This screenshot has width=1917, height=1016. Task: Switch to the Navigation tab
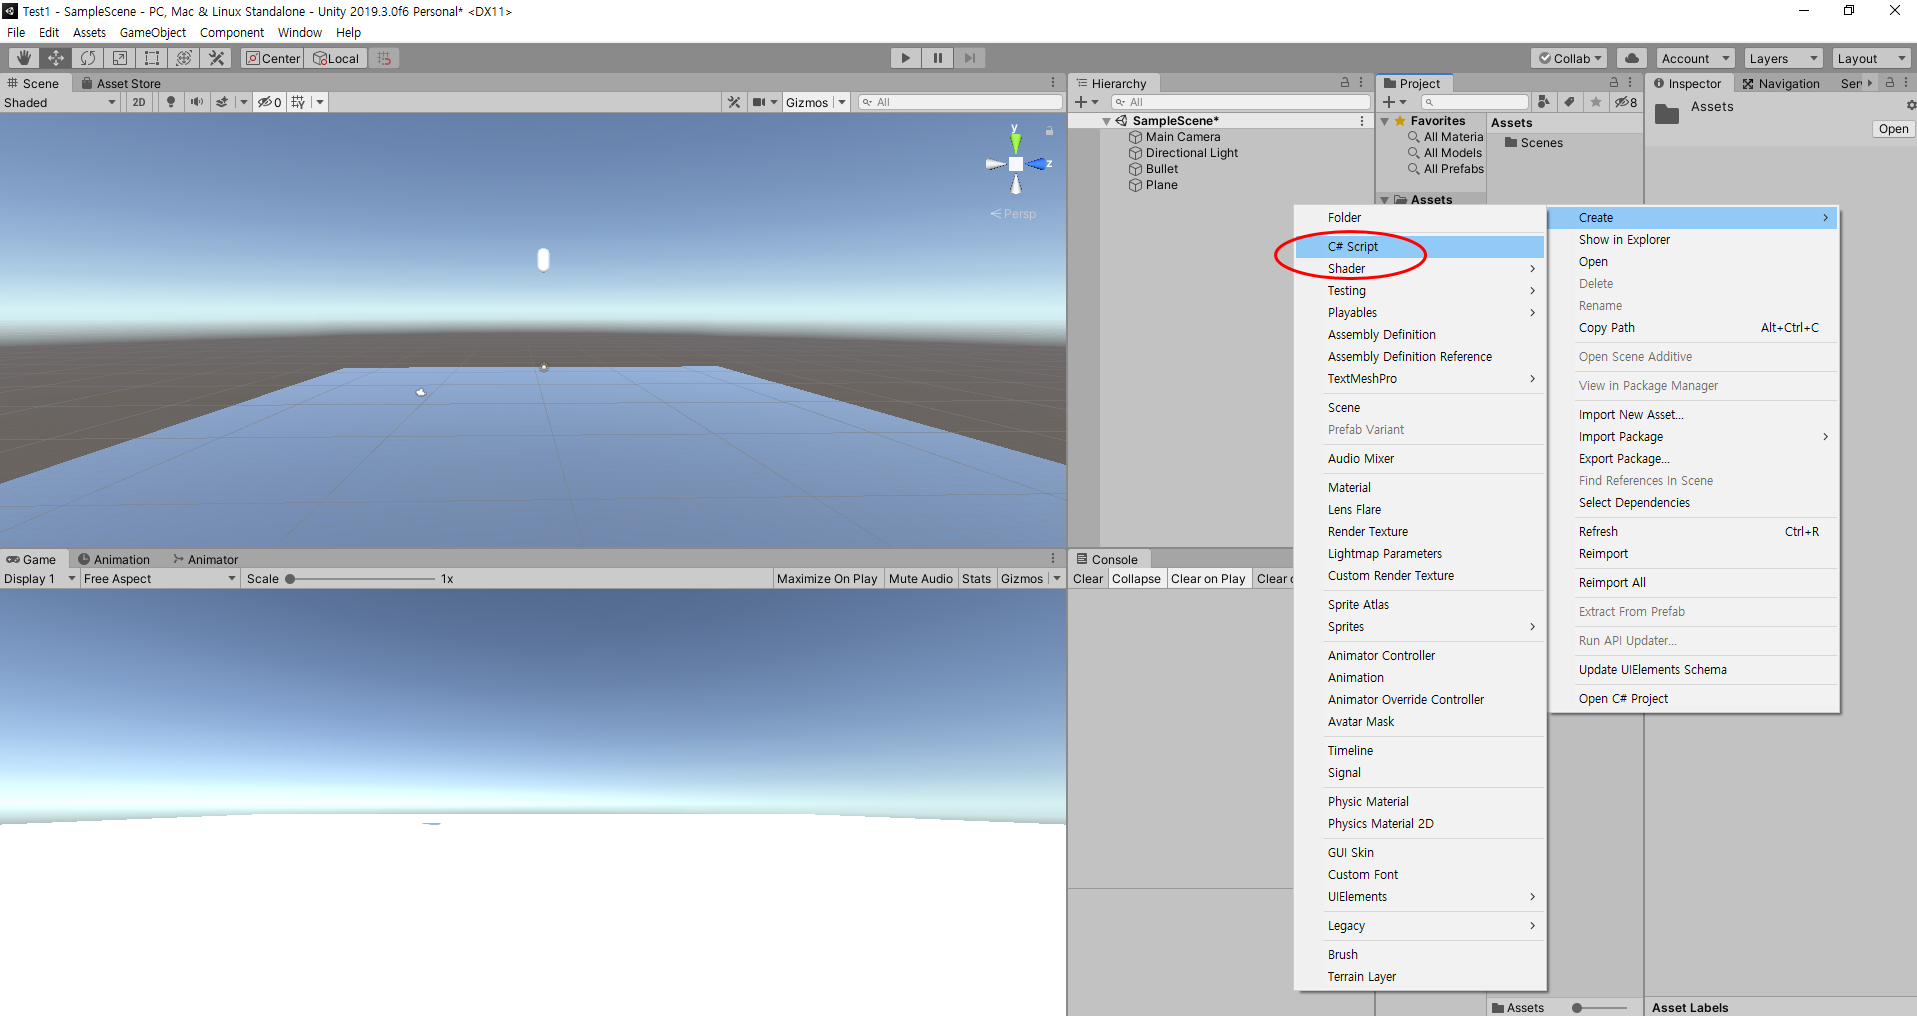click(x=1781, y=83)
